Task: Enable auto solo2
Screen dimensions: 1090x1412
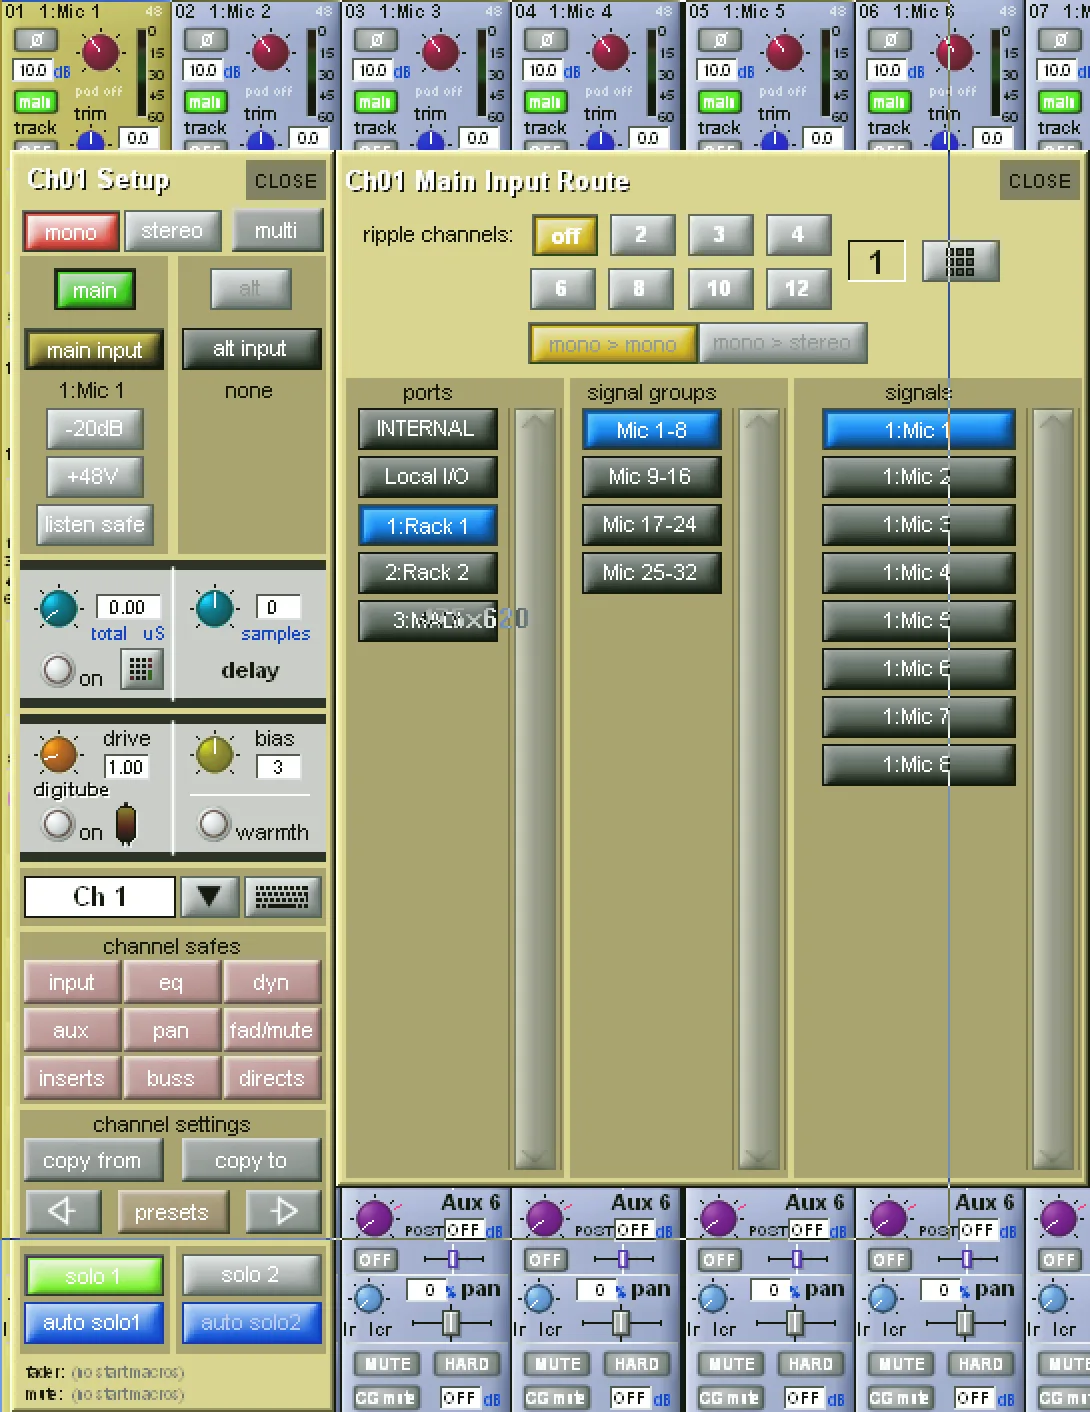Action: point(251,1323)
